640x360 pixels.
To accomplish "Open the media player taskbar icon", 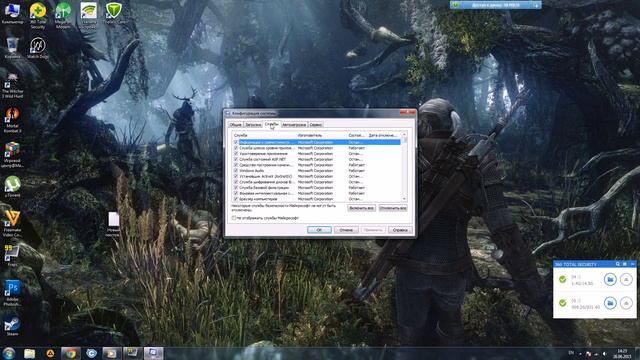I will pos(111,353).
